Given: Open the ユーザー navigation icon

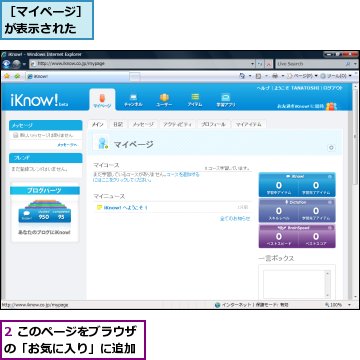Looking at the screenshot, I should pyautogui.click(x=164, y=100).
